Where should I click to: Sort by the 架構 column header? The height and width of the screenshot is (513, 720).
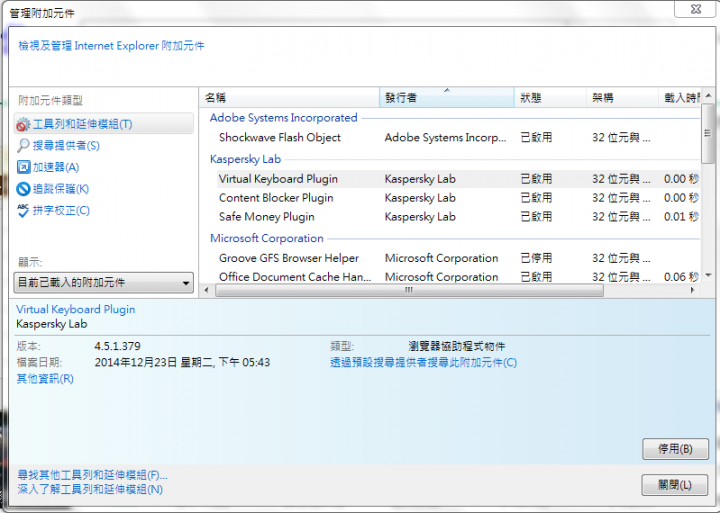pyautogui.click(x=622, y=97)
